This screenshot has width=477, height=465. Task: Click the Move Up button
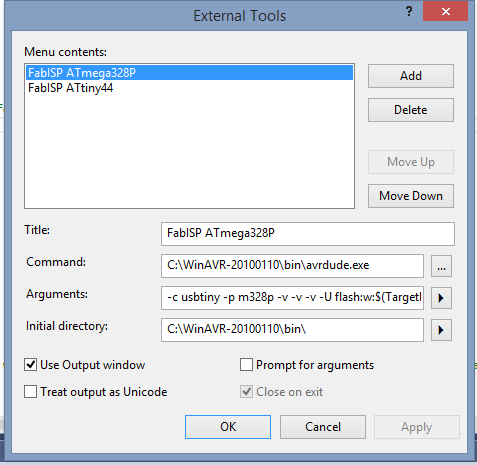tap(411, 162)
